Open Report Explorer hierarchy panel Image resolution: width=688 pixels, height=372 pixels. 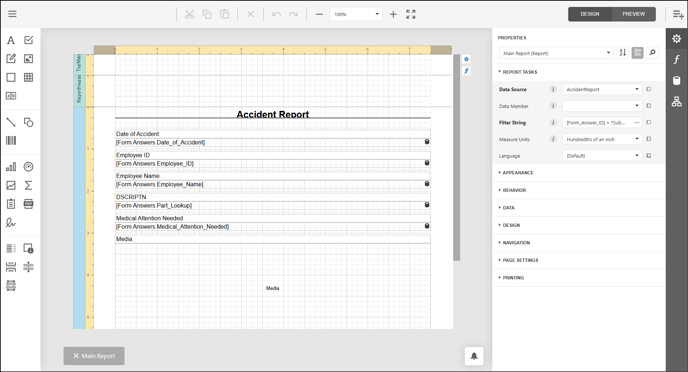click(x=677, y=102)
